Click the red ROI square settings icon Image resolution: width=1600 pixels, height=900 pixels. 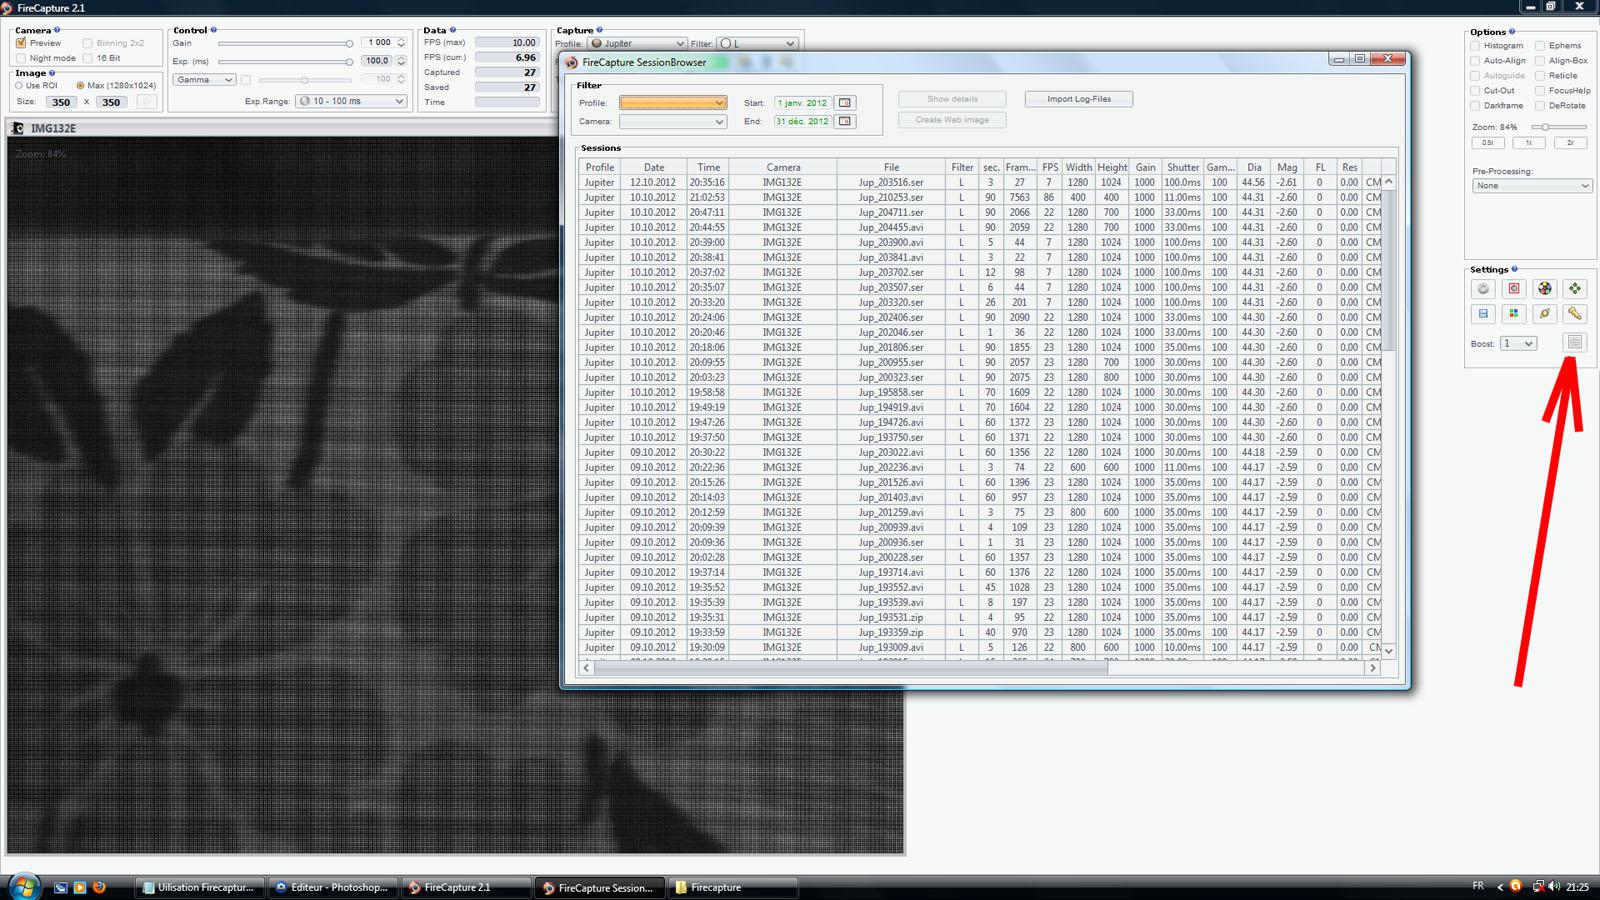1514,289
